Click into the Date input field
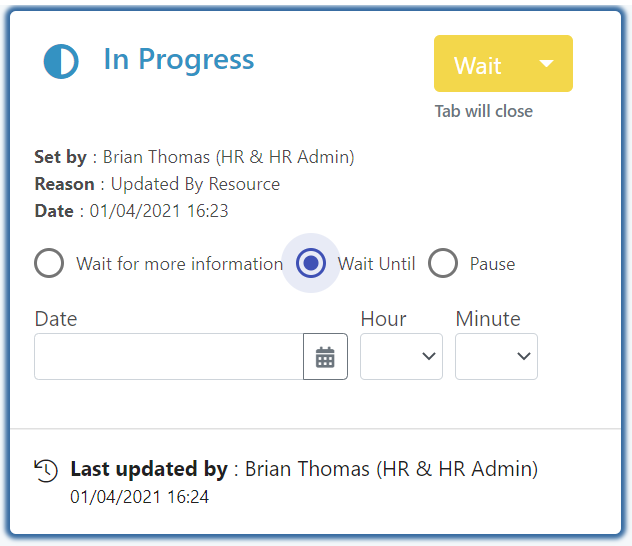The width and height of the screenshot is (632, 546). [169, 357]
